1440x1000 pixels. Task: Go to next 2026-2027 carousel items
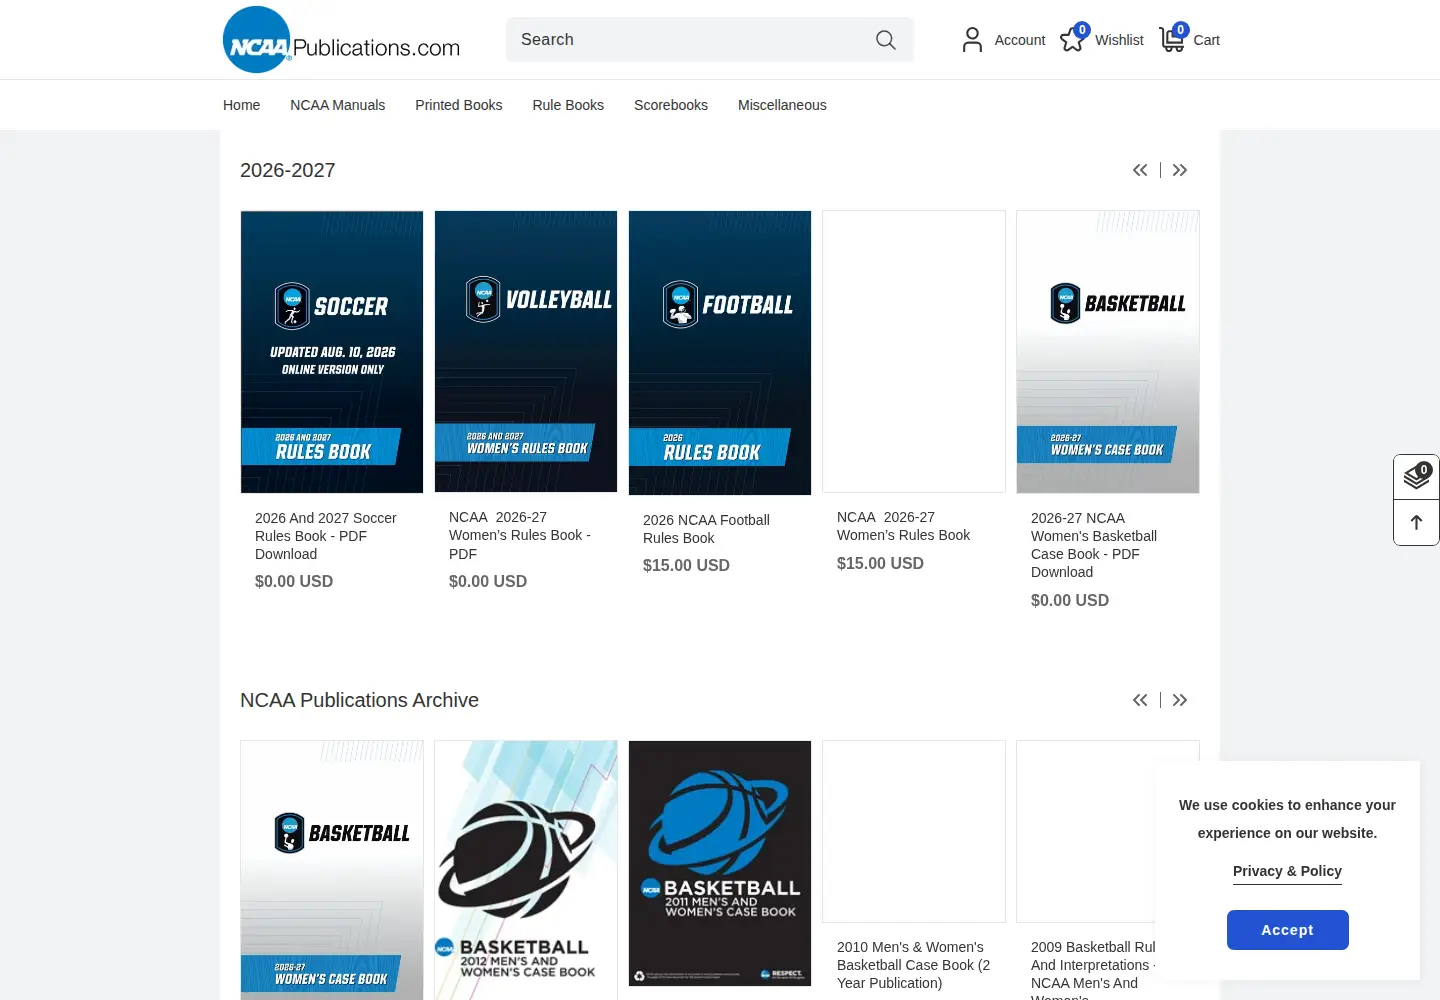click(x=1180, y=170)
